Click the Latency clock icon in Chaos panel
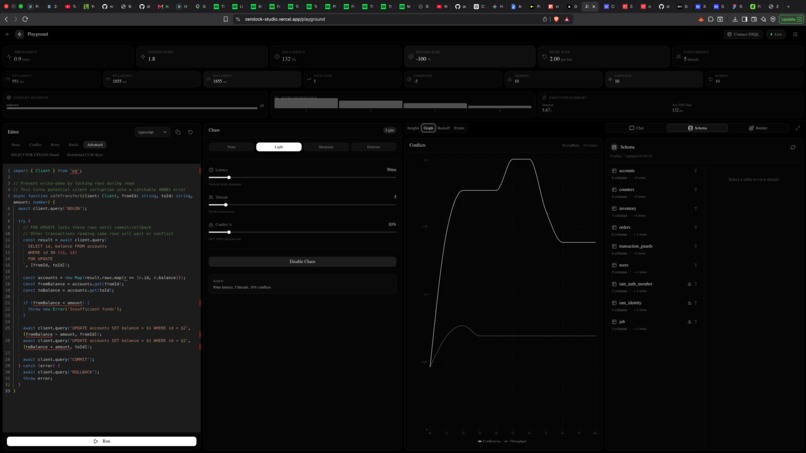 click(x=211, y=170)
